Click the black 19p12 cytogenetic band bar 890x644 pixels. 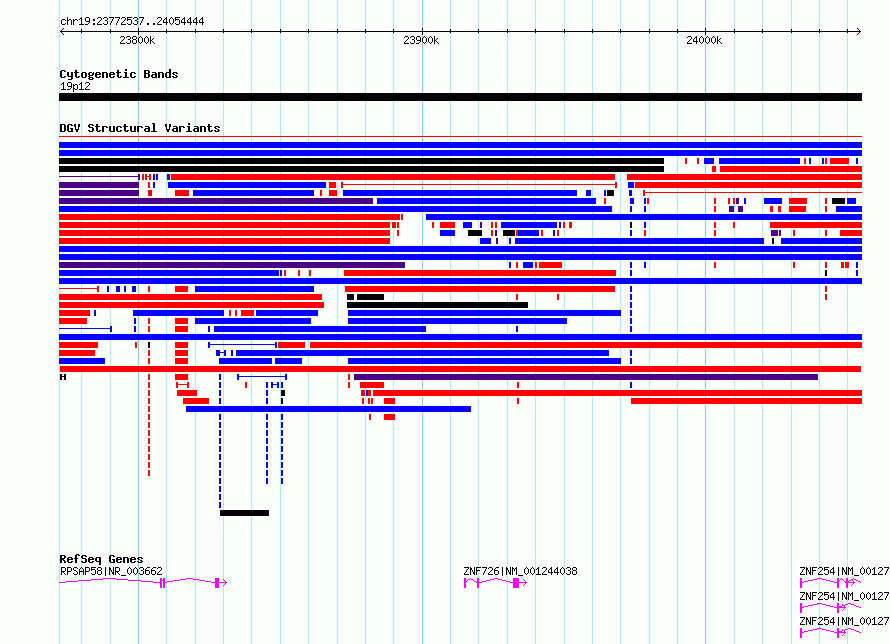click(x=460, y=97)
